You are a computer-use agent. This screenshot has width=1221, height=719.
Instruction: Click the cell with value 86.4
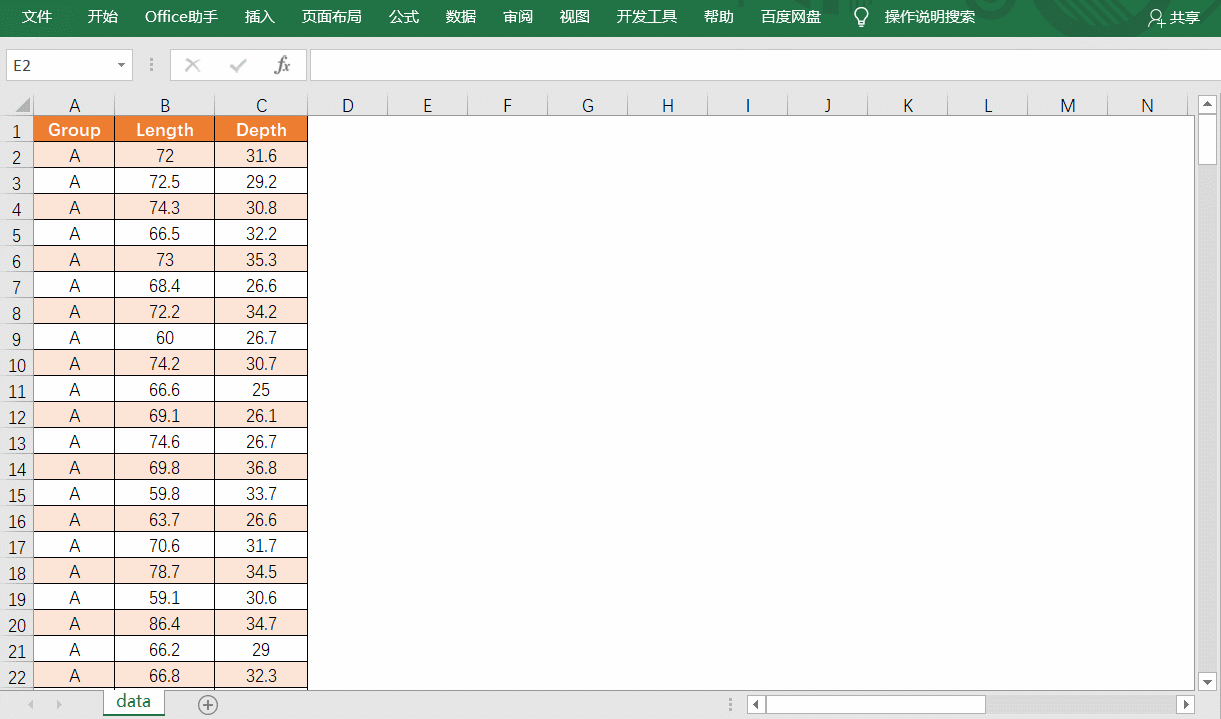click(x=165, y=624)
